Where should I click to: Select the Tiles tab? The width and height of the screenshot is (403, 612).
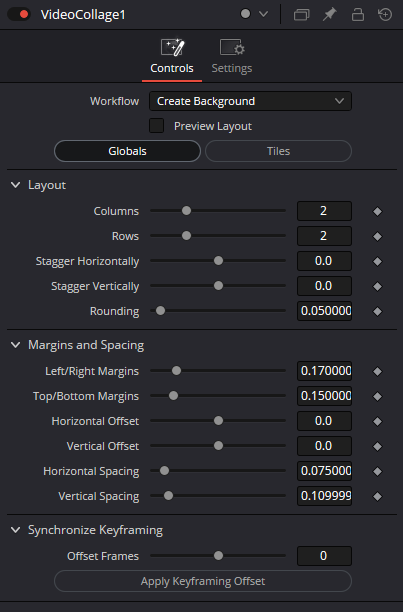point(278,151)
